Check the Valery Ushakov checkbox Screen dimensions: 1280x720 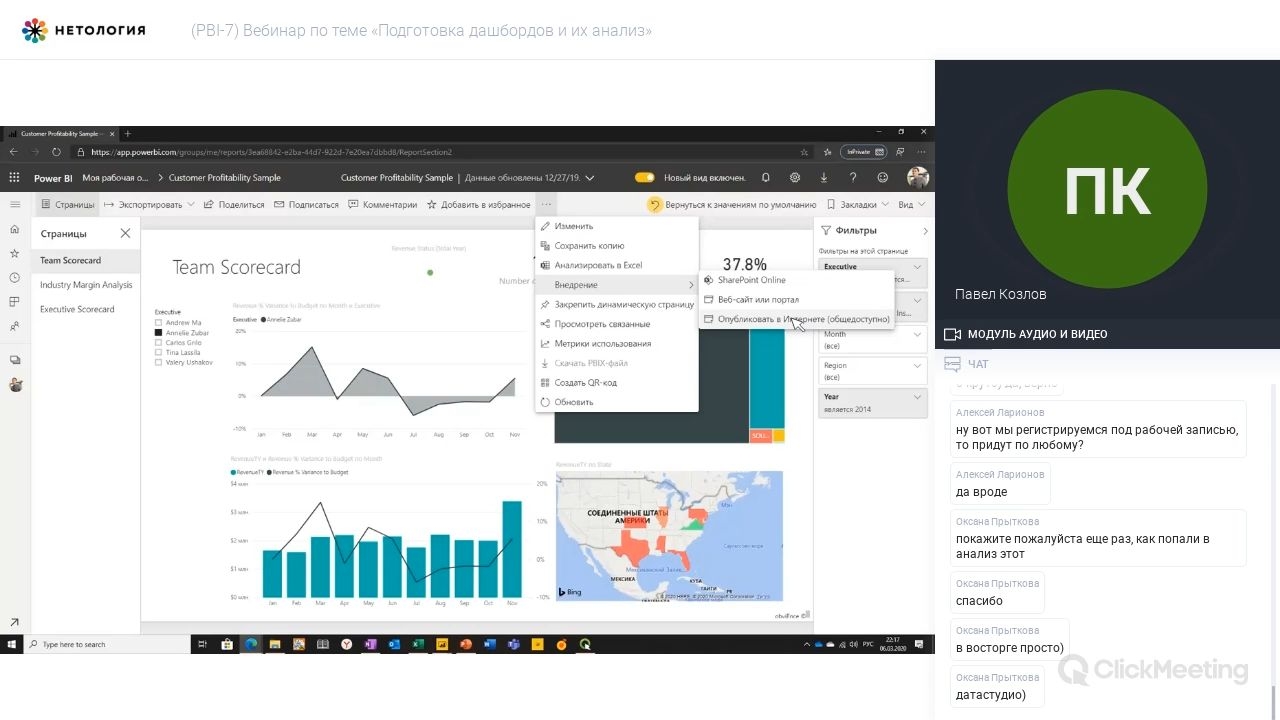(158, 362)
